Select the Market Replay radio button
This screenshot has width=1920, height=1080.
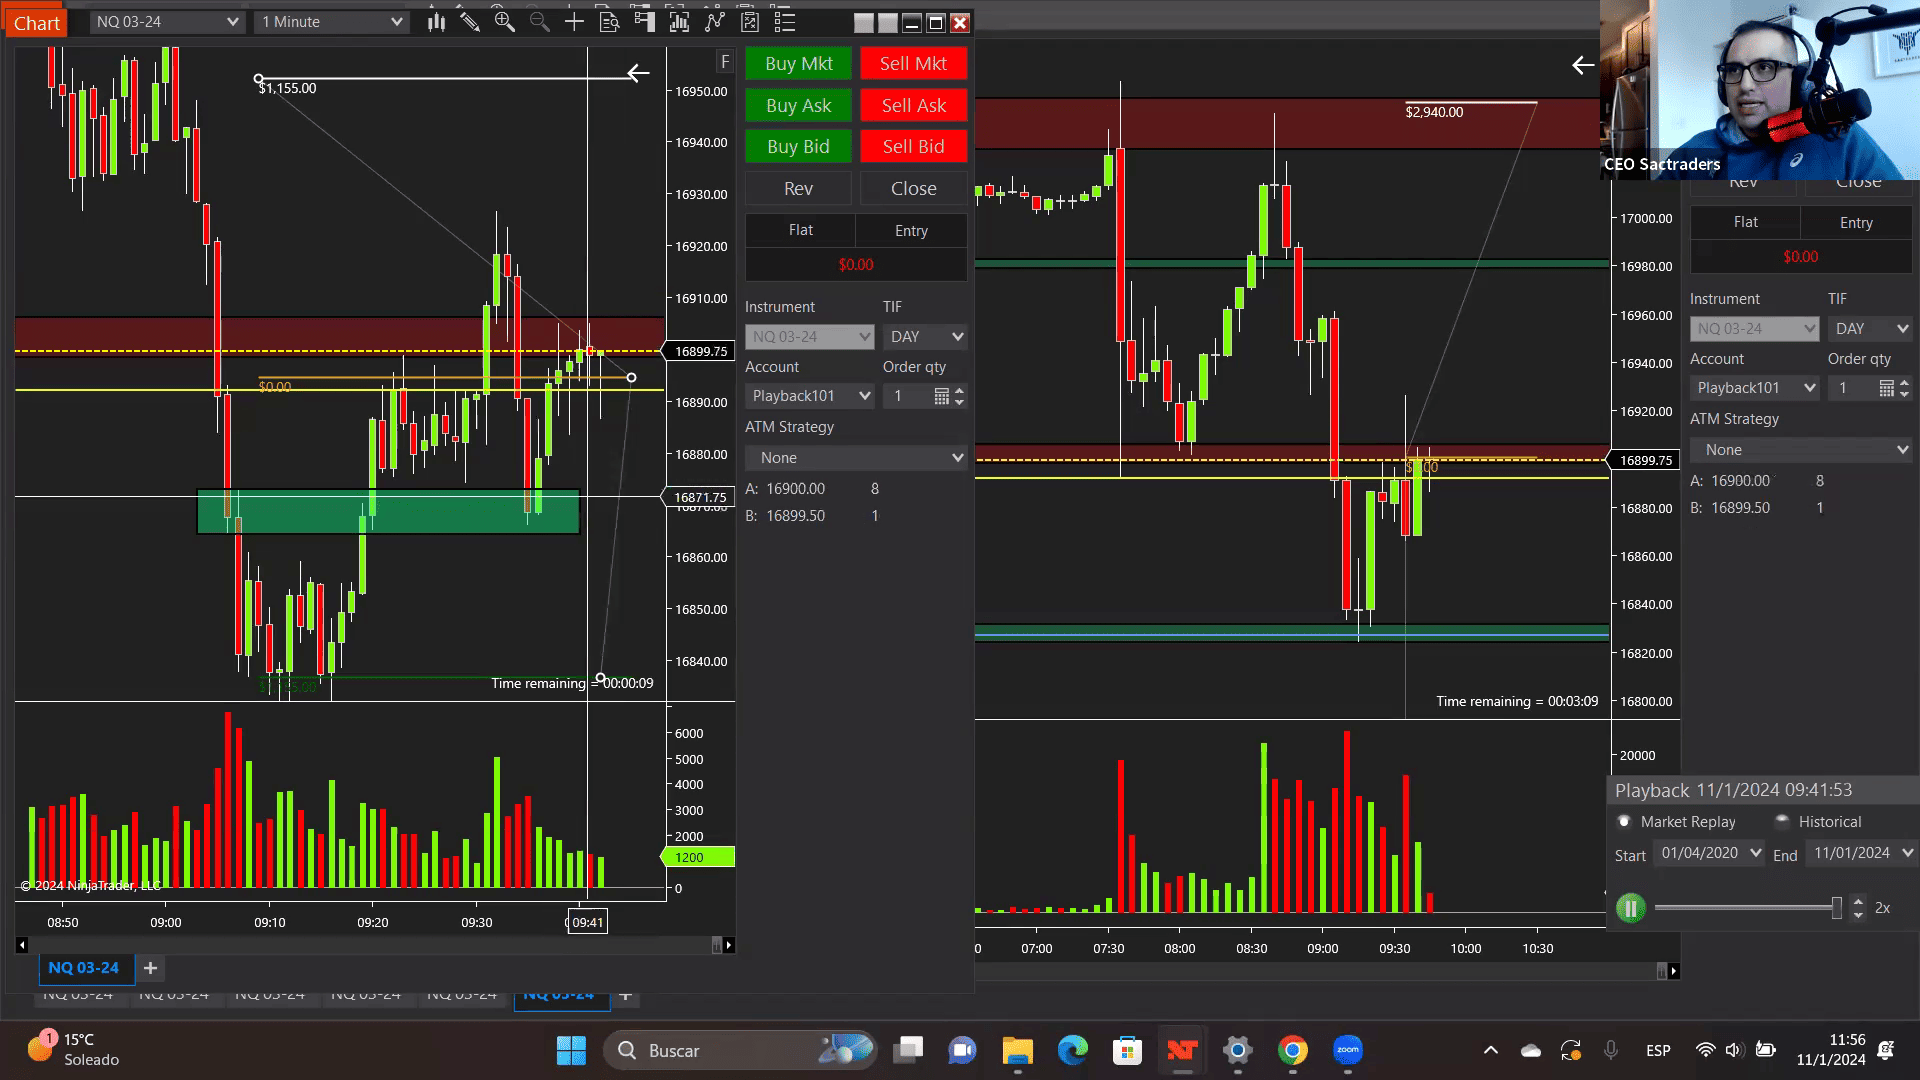(1624, 821)
